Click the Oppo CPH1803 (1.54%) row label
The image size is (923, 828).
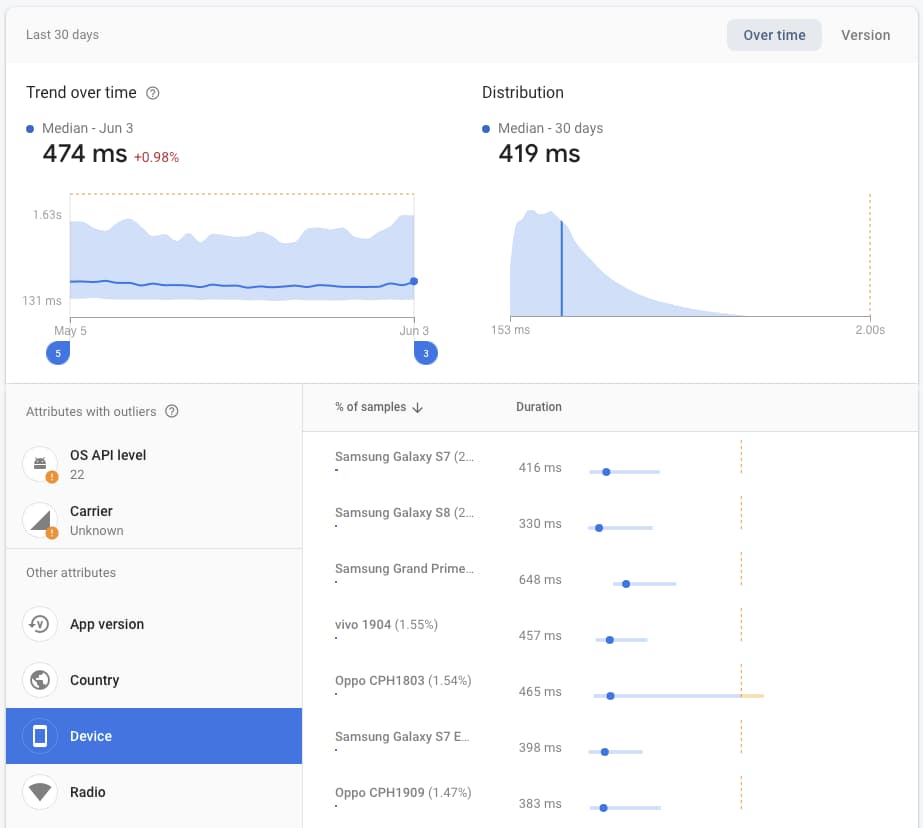pyautogui.click(x=403, y=680)
